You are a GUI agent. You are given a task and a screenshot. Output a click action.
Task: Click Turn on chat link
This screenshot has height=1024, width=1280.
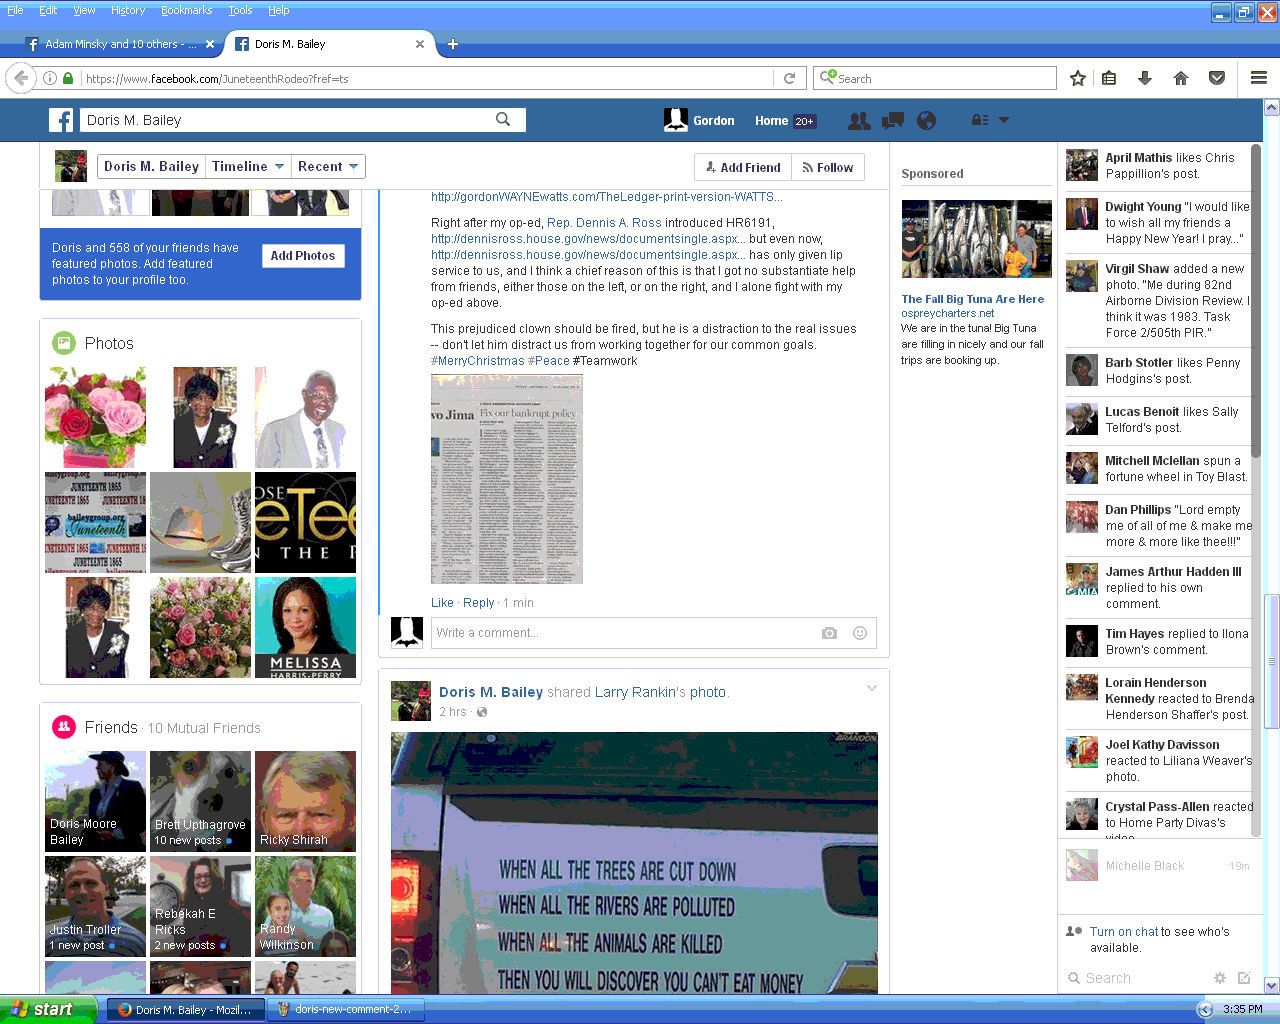pyautogui.click(x=1123, y=931)
